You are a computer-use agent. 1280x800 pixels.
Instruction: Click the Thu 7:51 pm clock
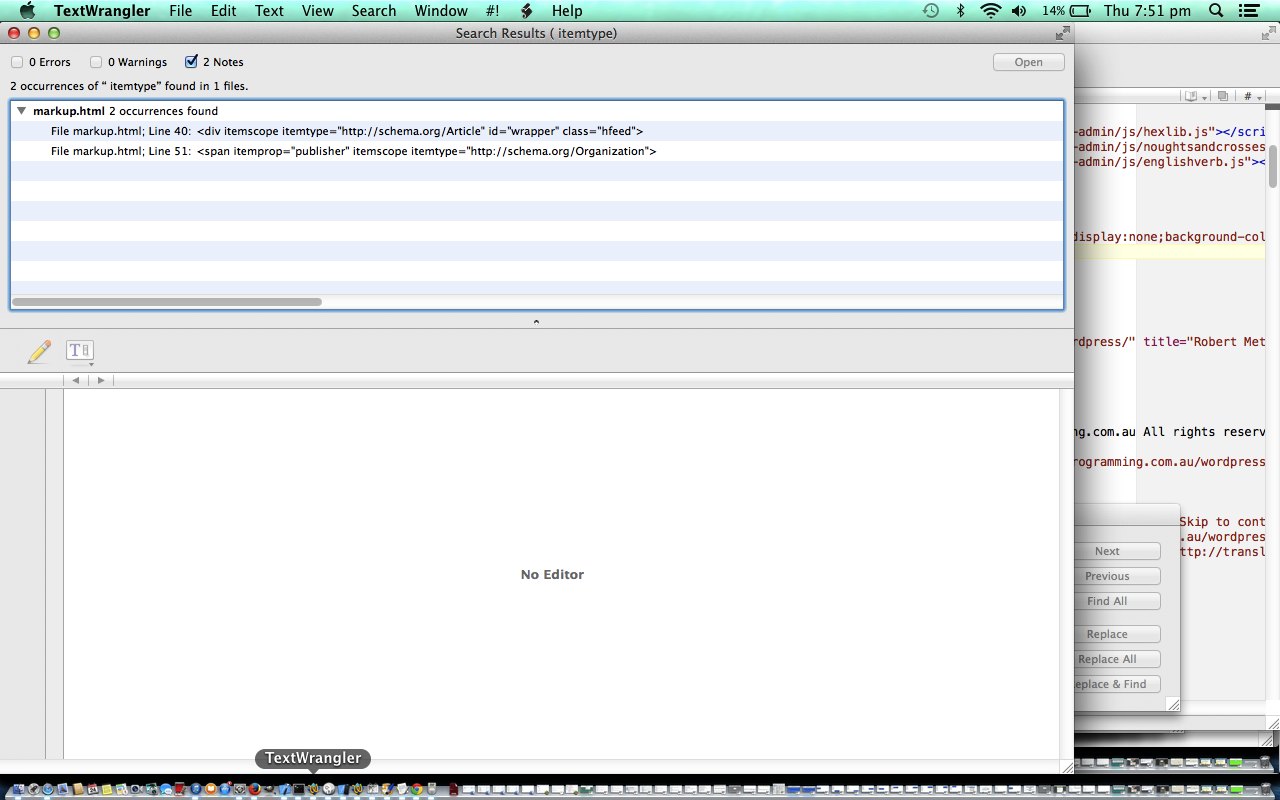(1147, 11)
